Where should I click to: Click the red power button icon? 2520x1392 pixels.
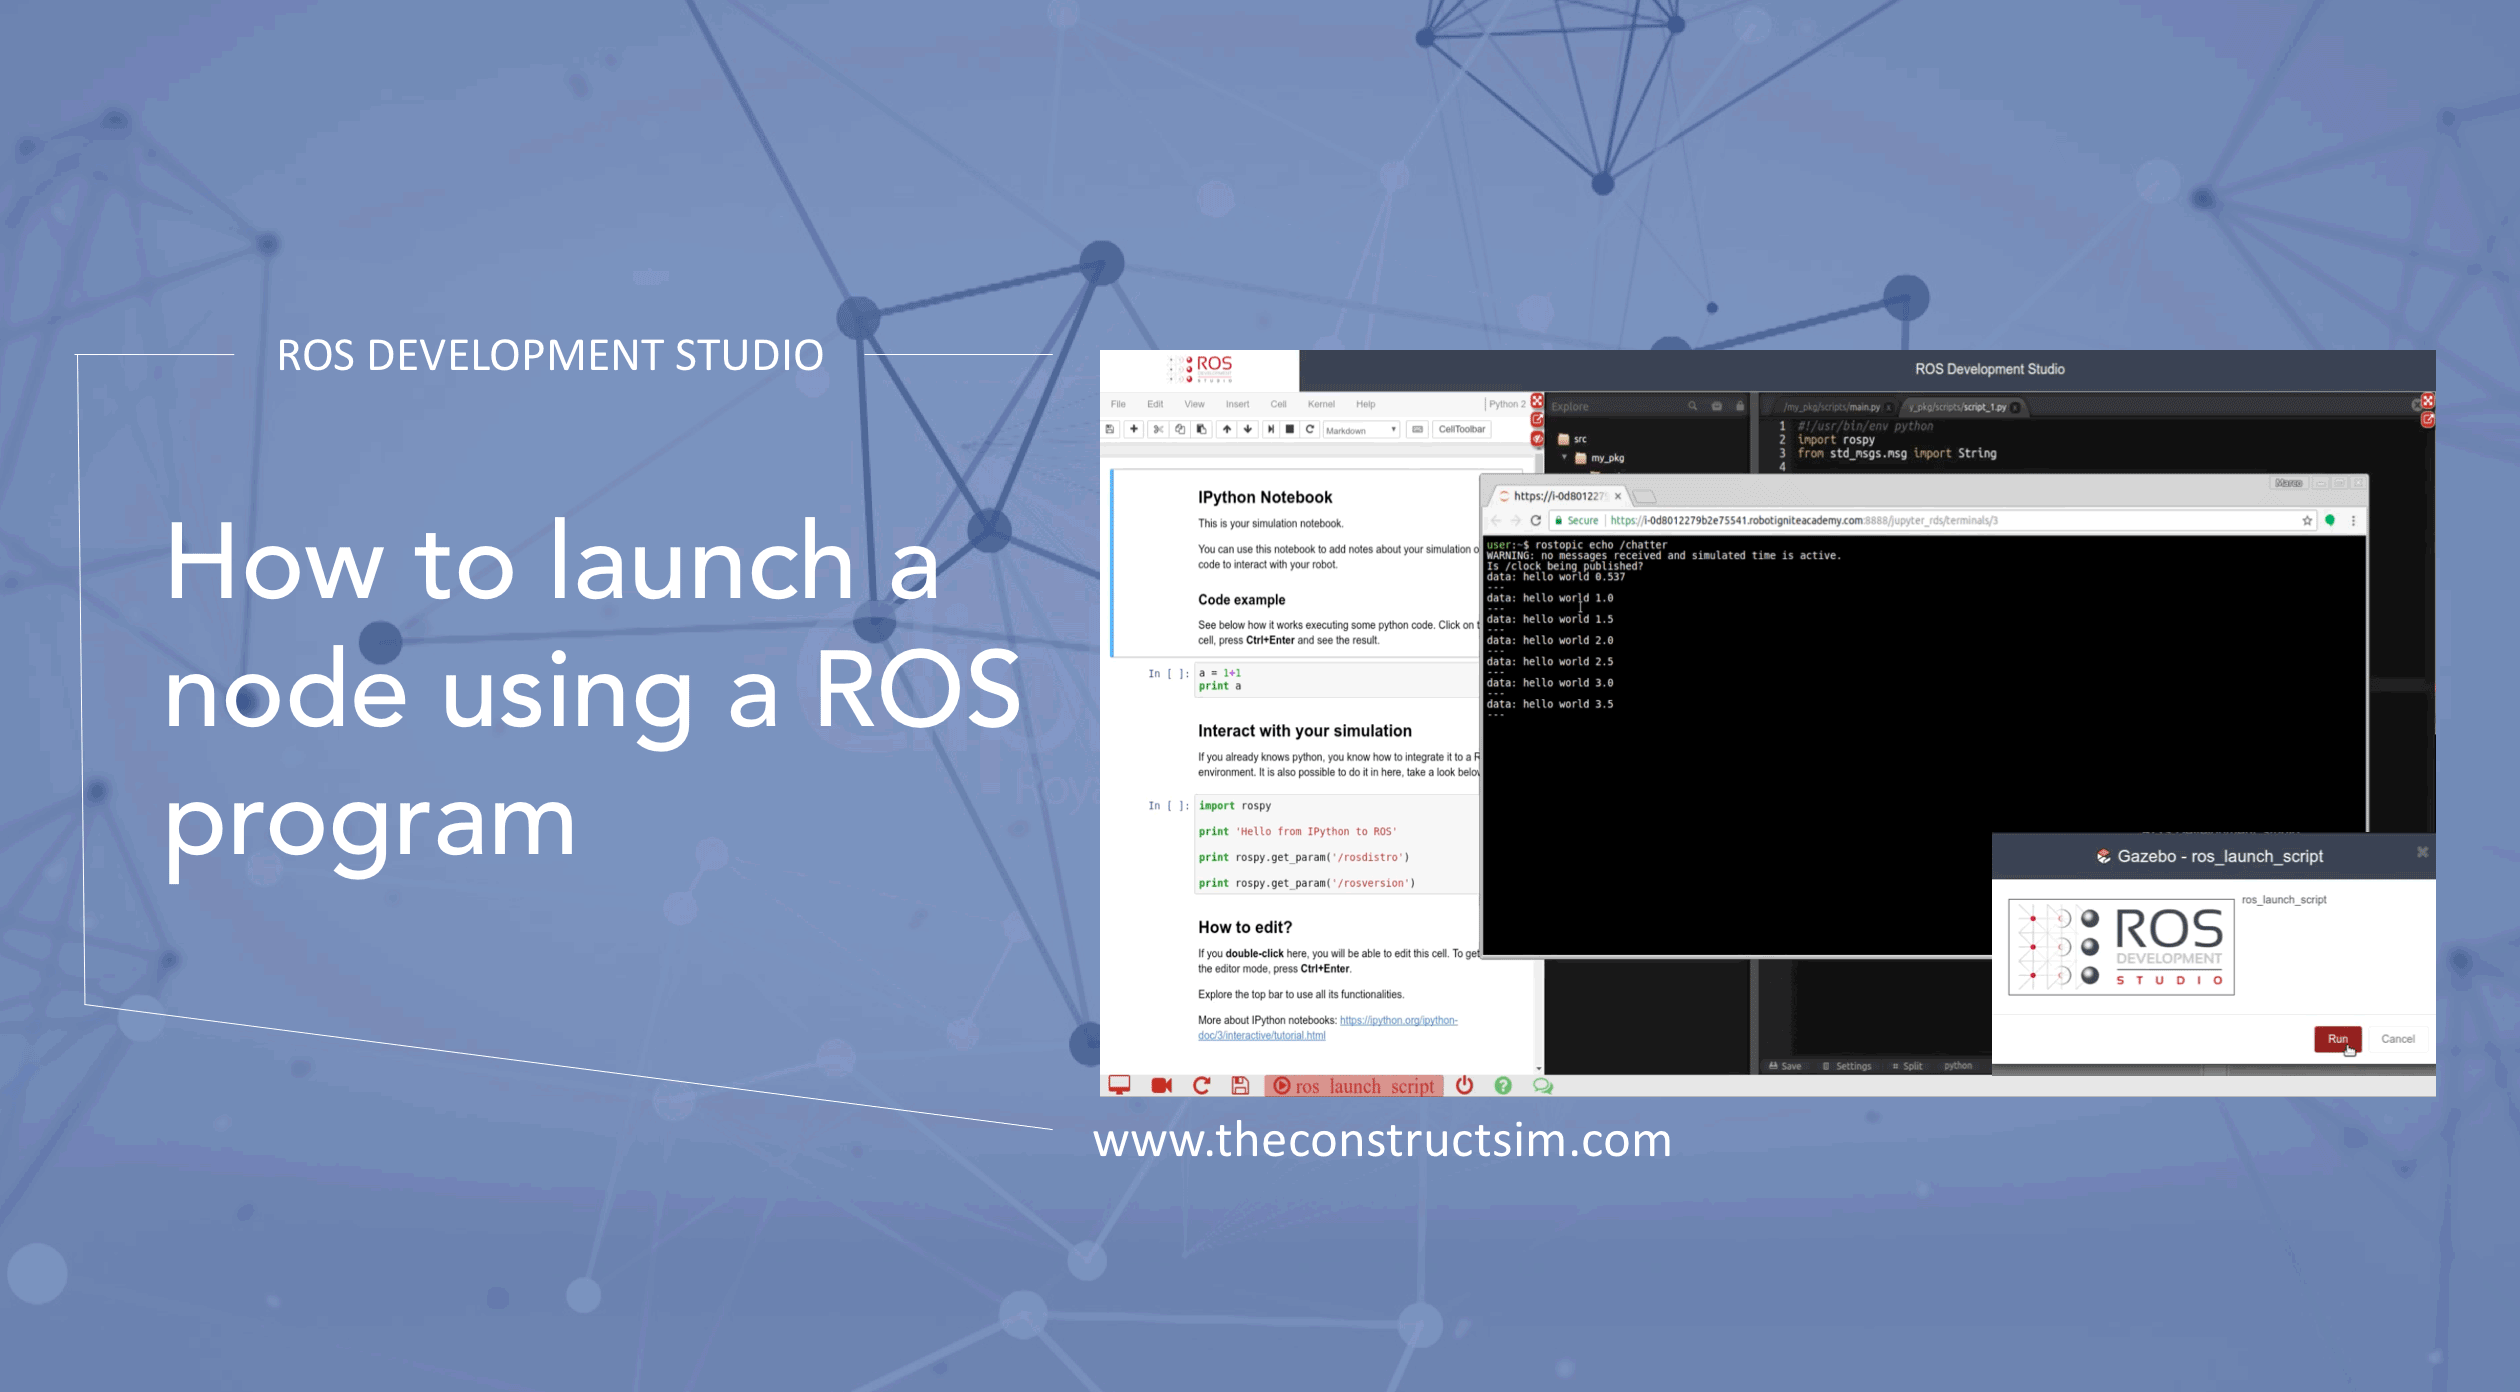tap(1464, 1086)
